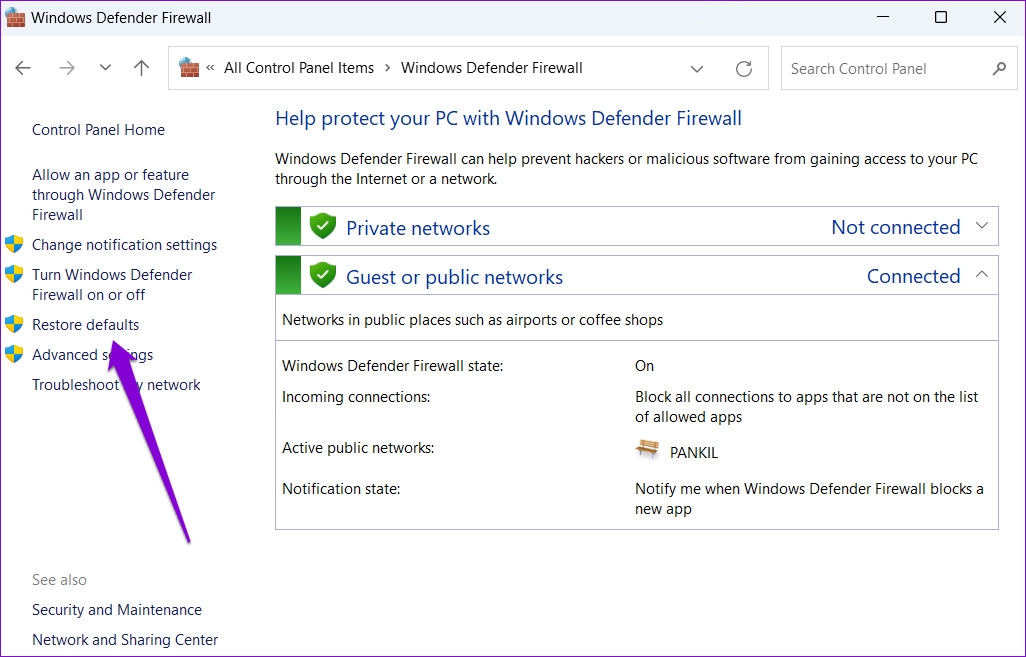Image resolution: width=1026 pixels, height=657 pixels.
Task: Select Windows Defender Firewall breadcrumb
Action: click(491, 68)
